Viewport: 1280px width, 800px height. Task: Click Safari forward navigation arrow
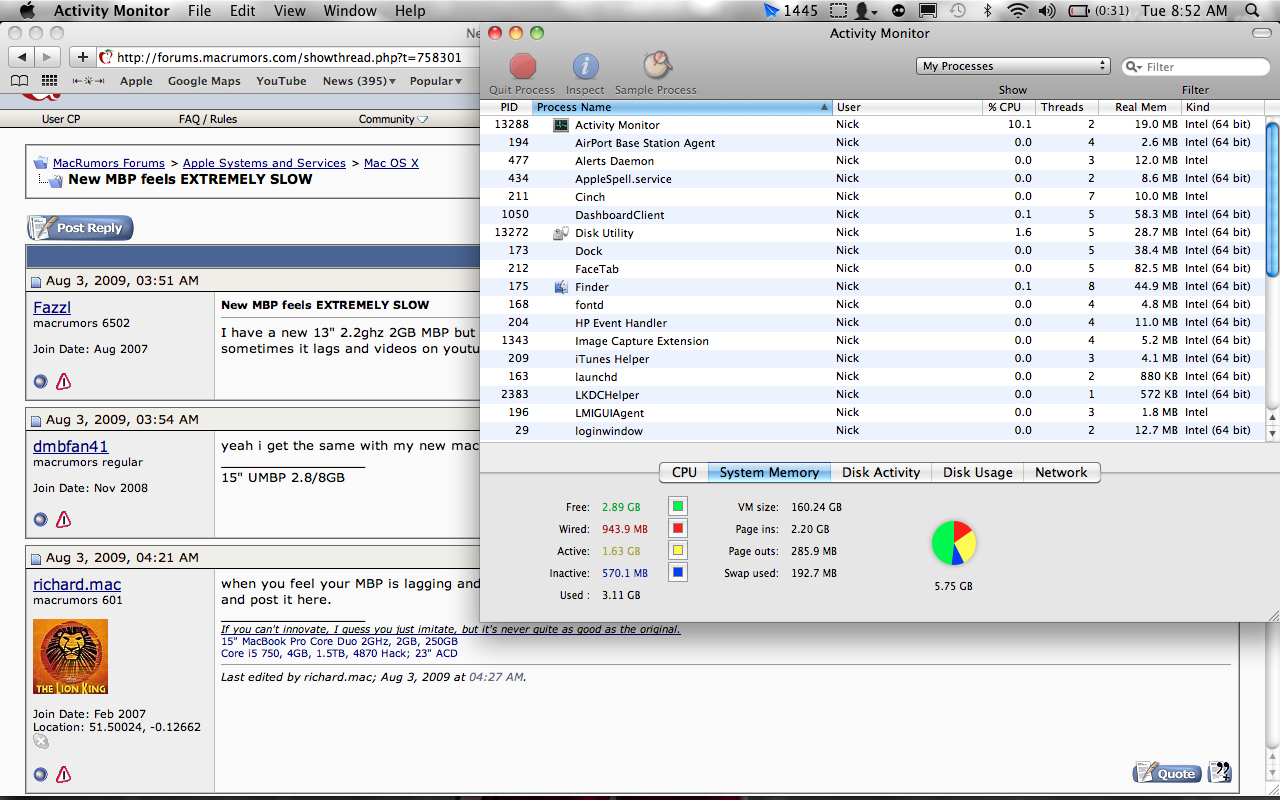click(x=47, y=57)
